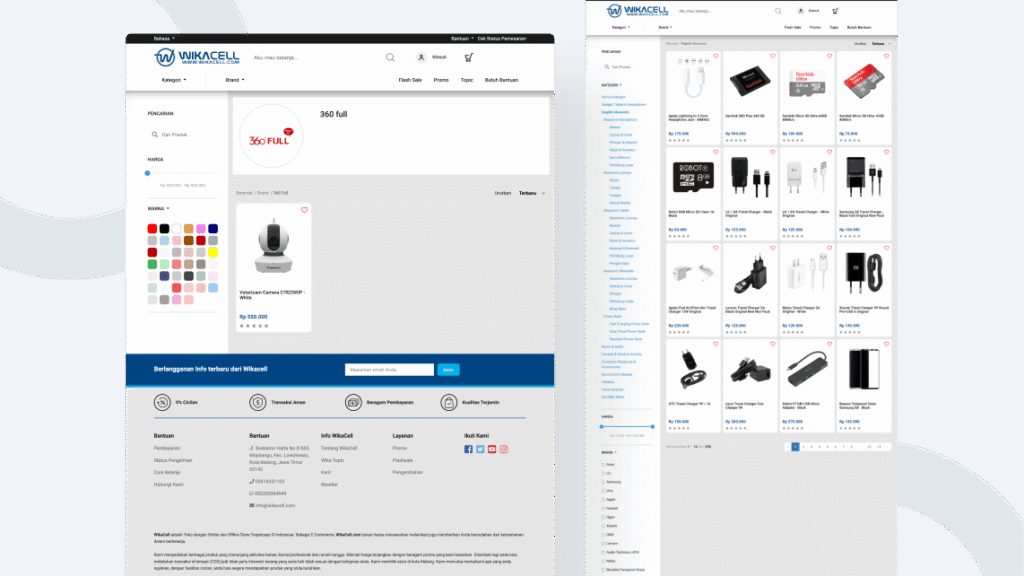This screenshot has height=576, width=1024.
Task: Open Terbaru sort dropdown in right page
Action: pyautogui.click(x=881, y=44)
